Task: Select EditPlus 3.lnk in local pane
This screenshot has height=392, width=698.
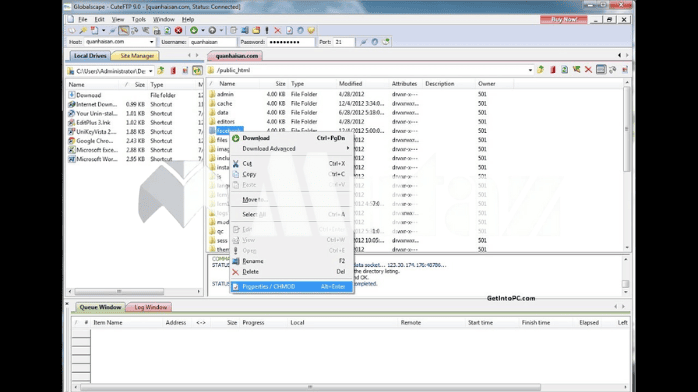Action: (x=93, y=122)
